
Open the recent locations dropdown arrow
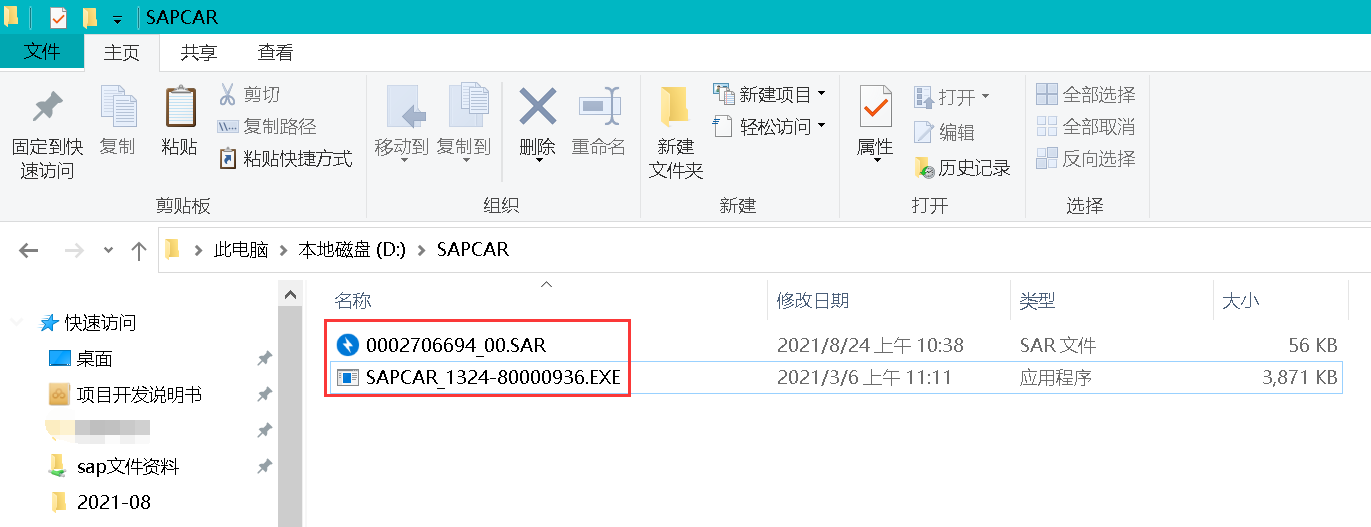[109, 251]
